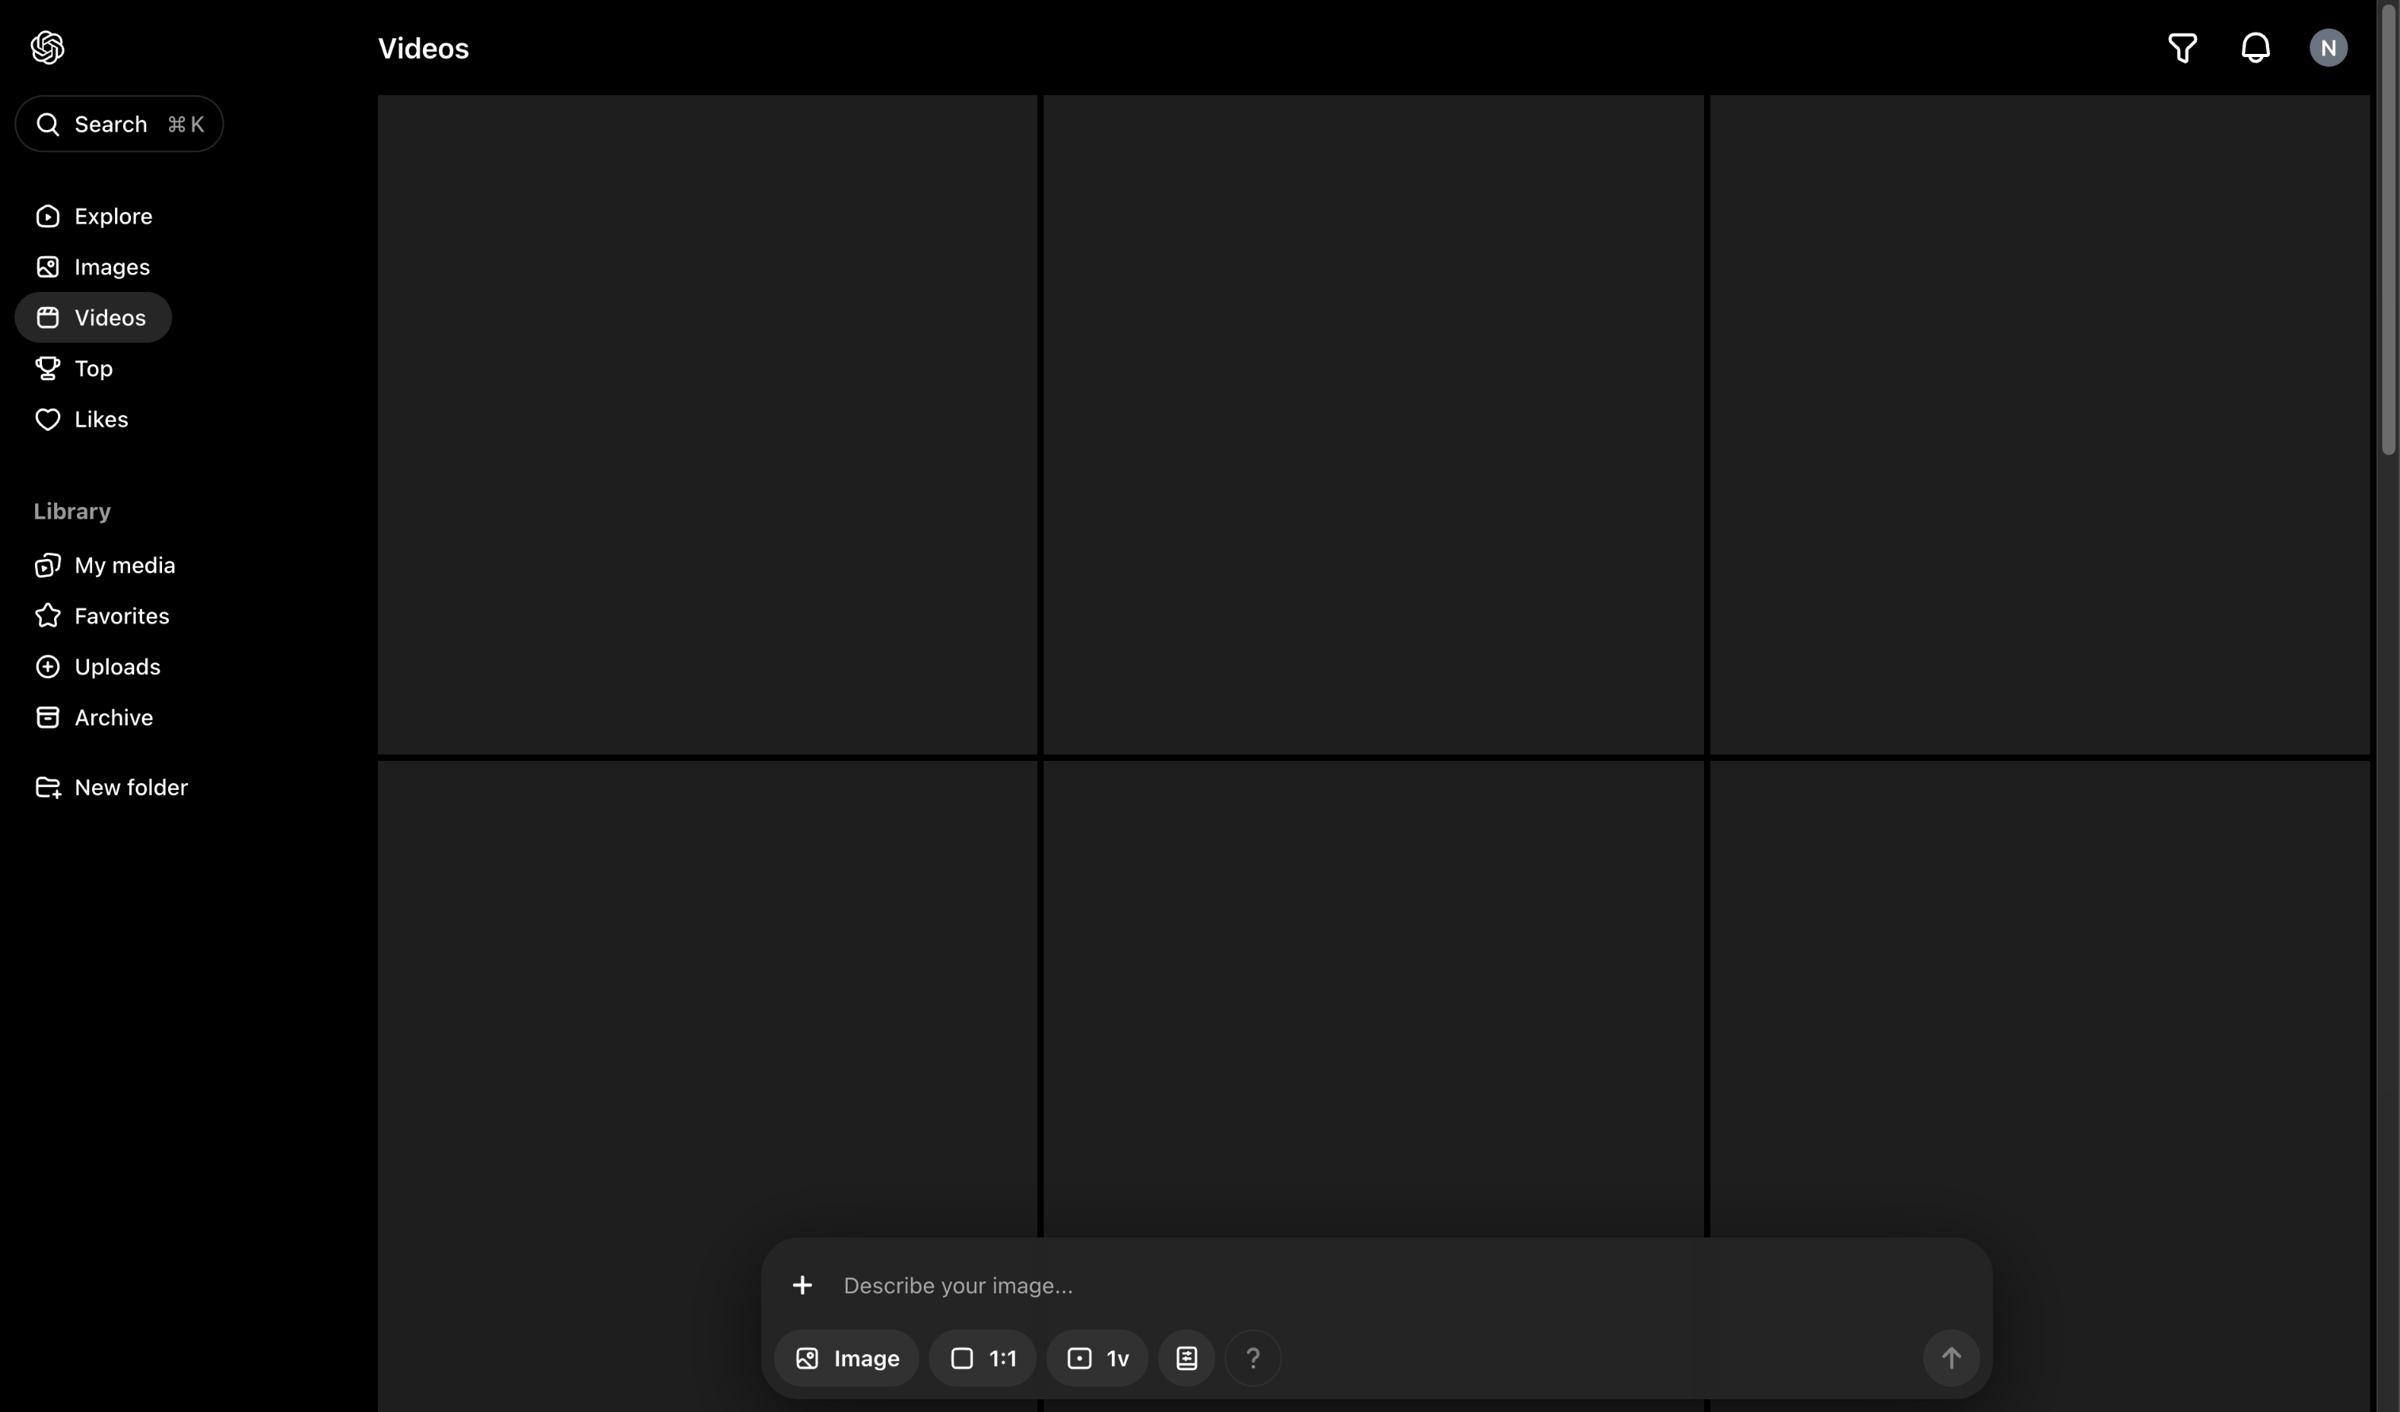
Task: Open the presets list icon
Action: click(1186, 1358)
